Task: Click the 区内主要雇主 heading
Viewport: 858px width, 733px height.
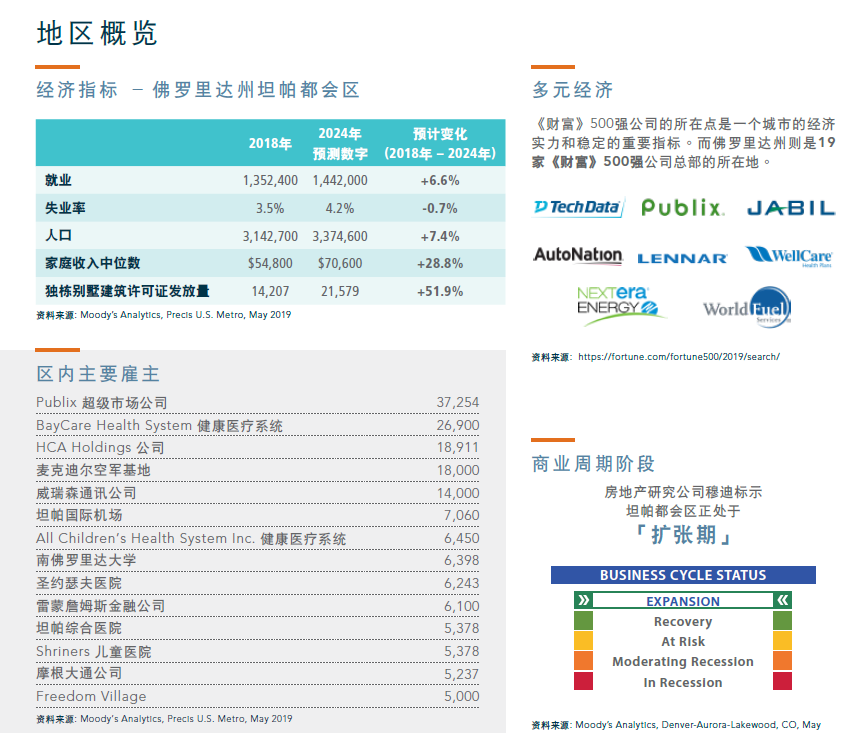Action: 98,374
